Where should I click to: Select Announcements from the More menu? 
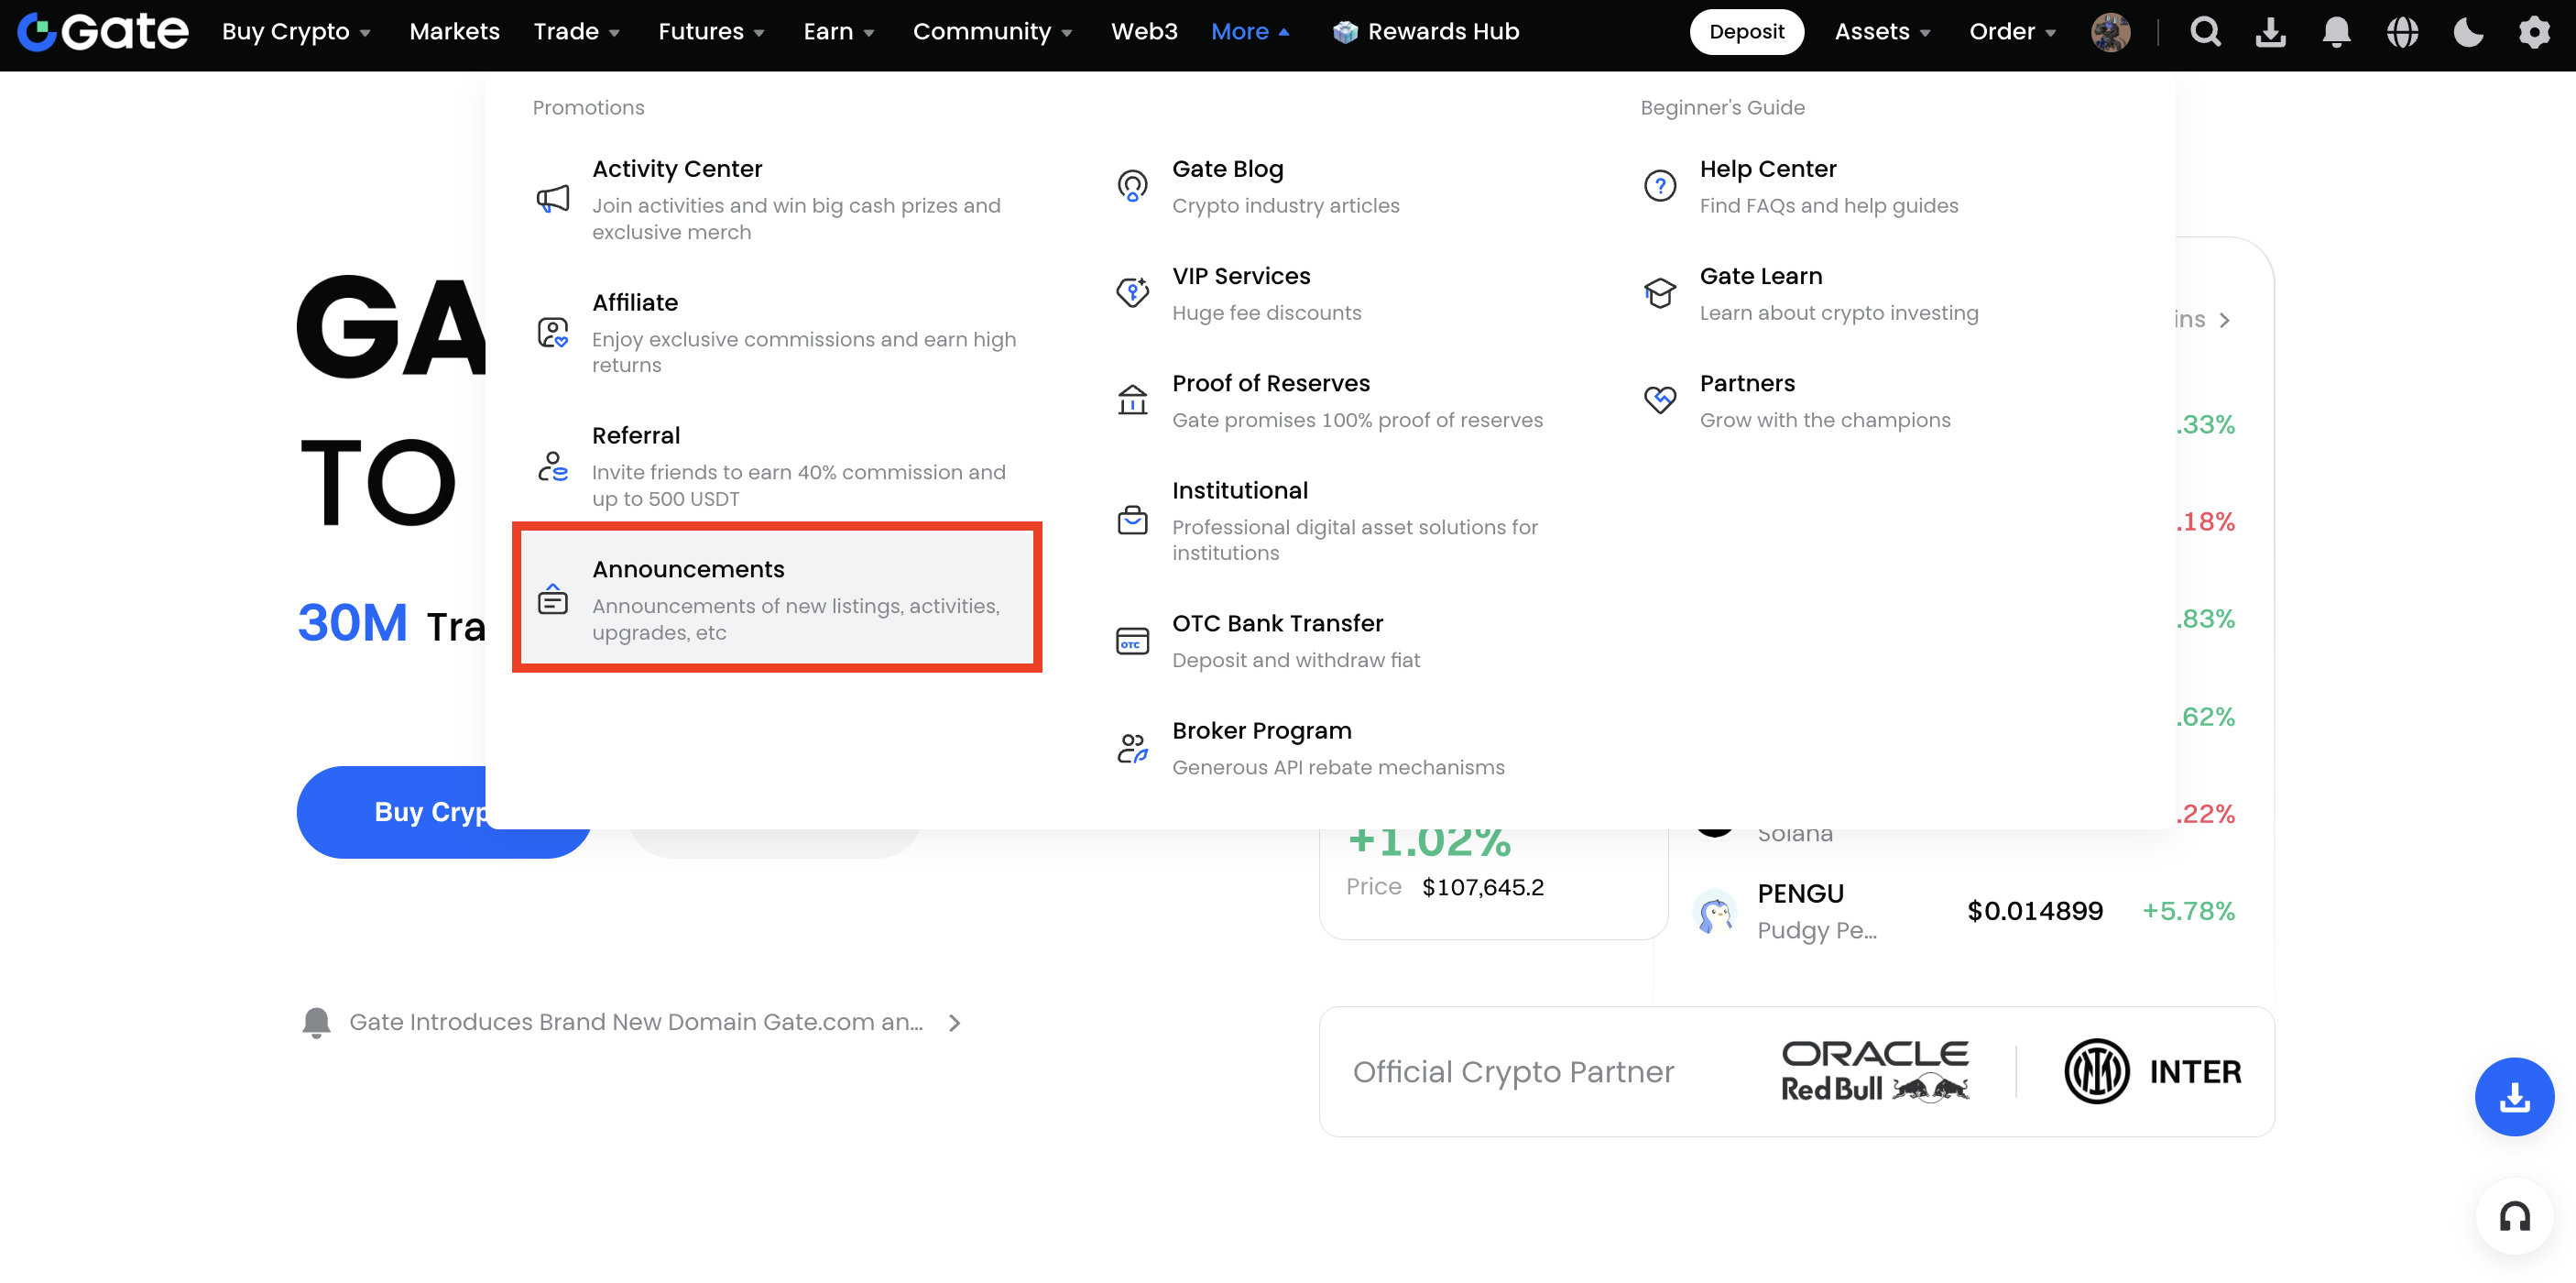(x=777, y=598)
